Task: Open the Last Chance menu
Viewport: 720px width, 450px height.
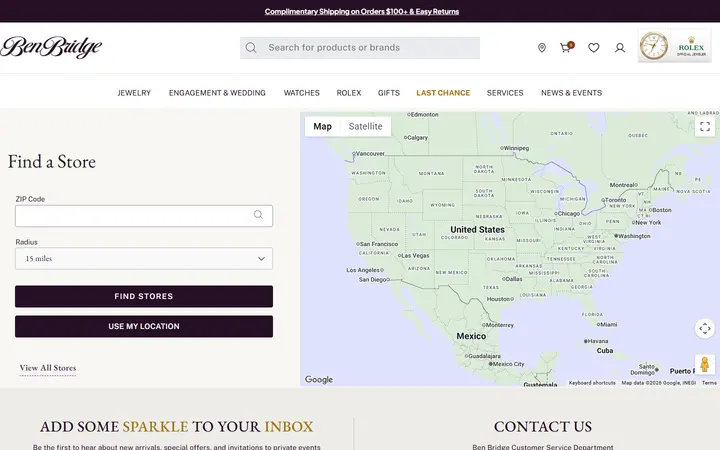Action: (443, 93)
